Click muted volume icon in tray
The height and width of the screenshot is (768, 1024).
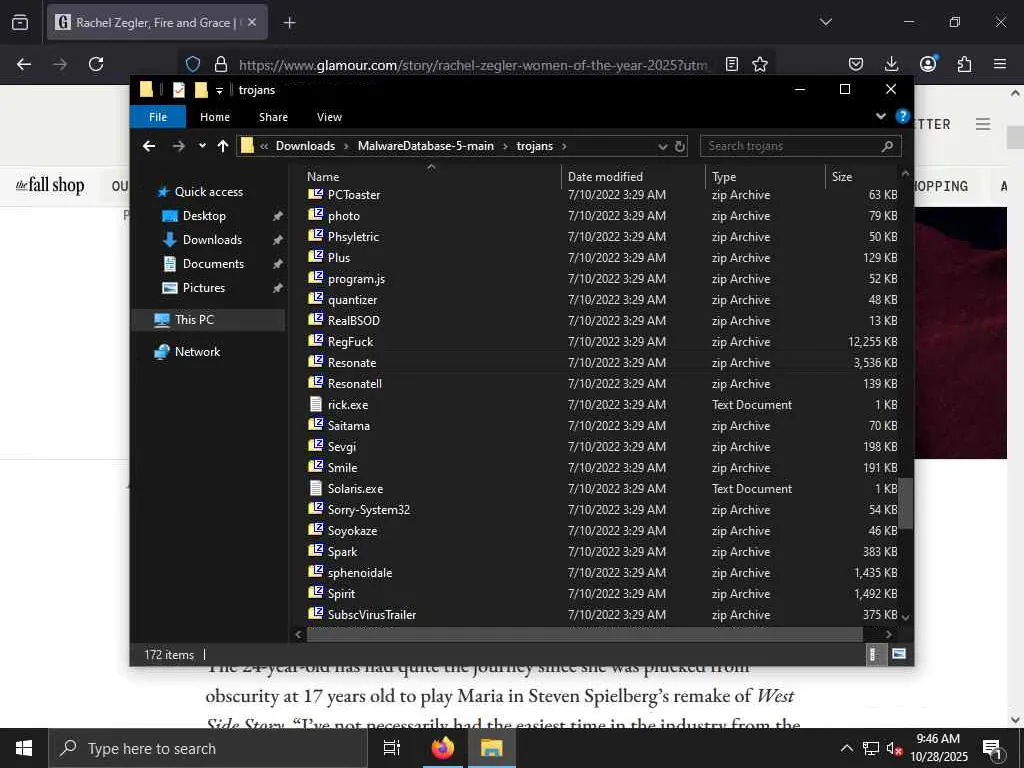click(894, 748)
